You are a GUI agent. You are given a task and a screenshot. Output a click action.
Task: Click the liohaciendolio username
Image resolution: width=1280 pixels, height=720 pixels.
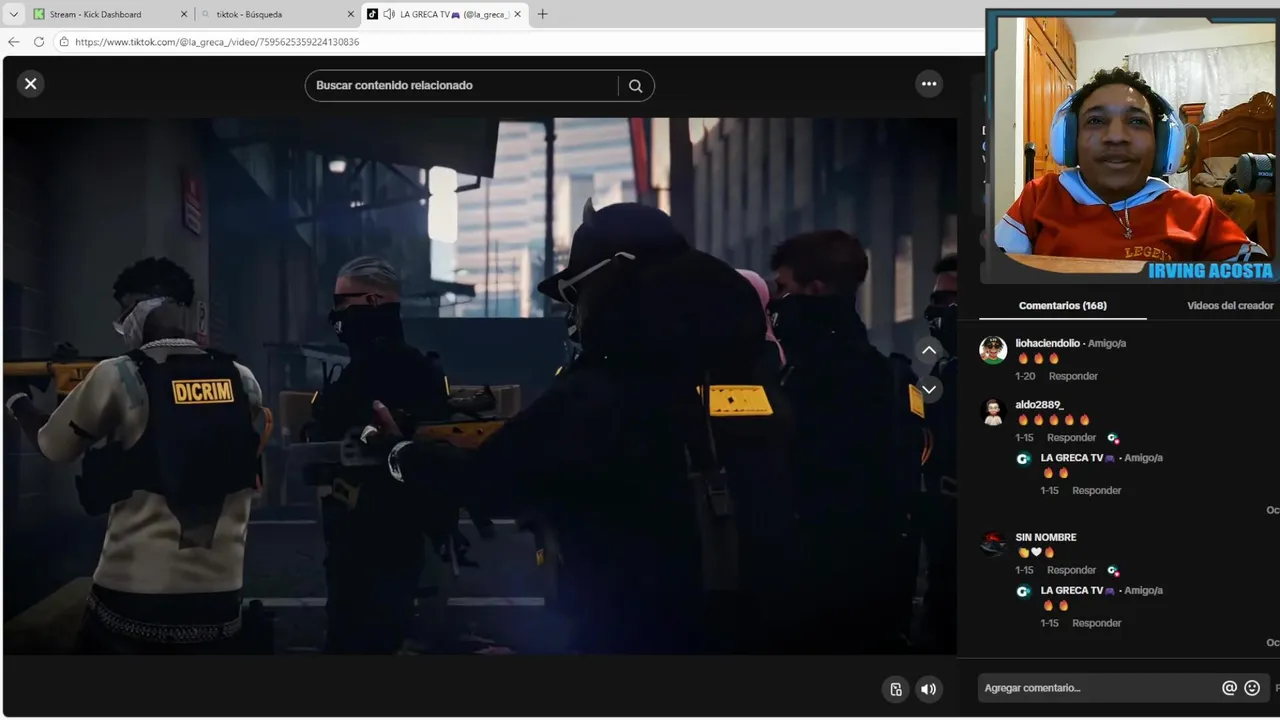tap(1047, 343)
